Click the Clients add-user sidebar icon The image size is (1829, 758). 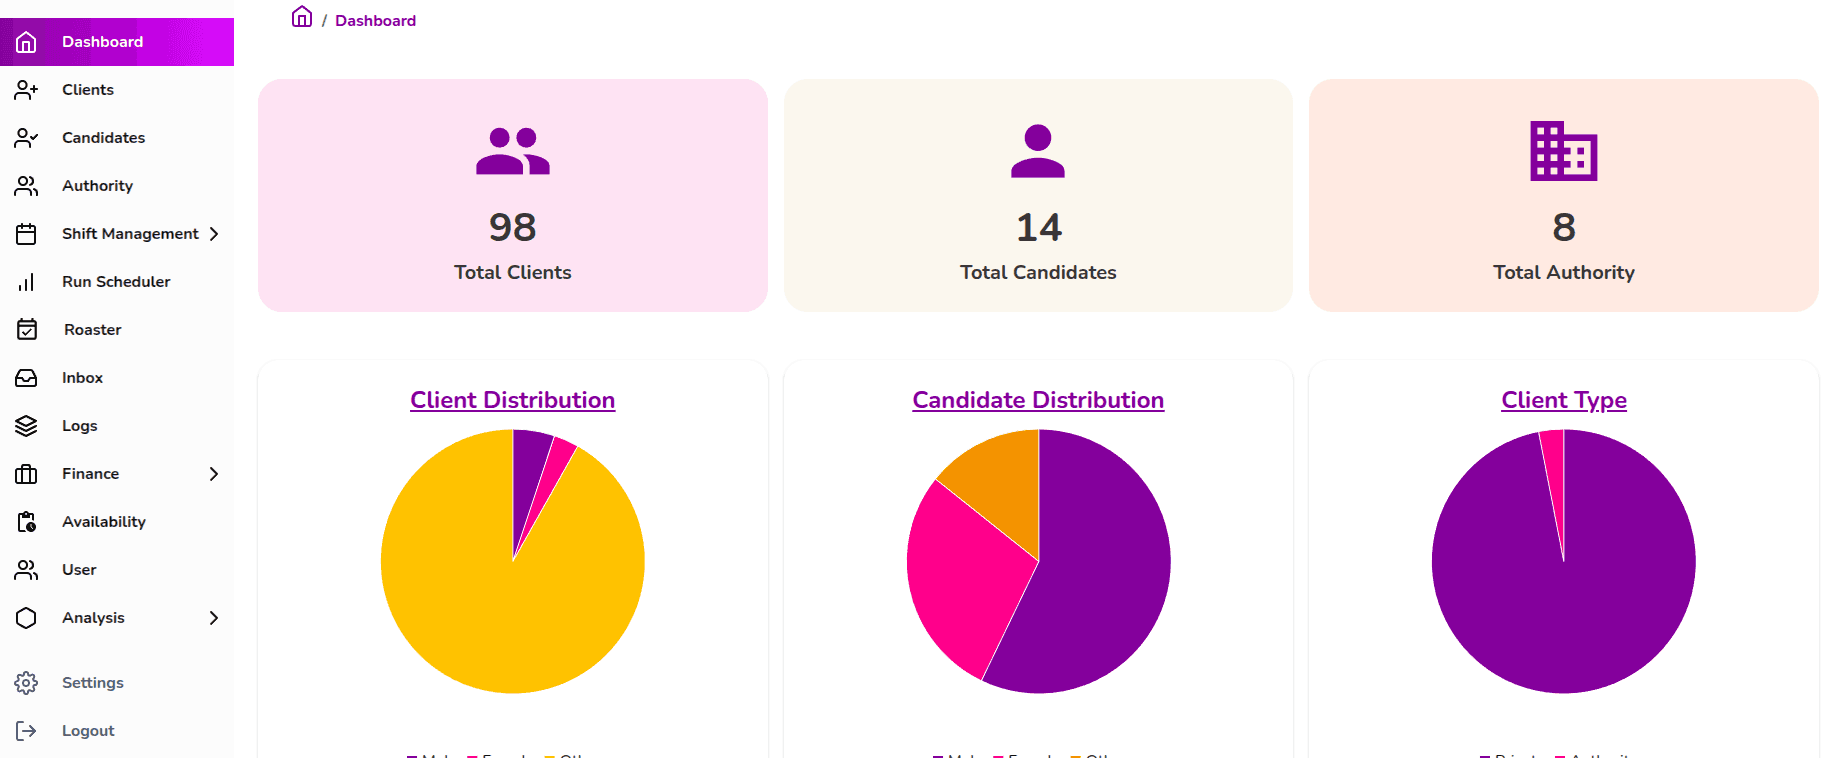[26, 90]
